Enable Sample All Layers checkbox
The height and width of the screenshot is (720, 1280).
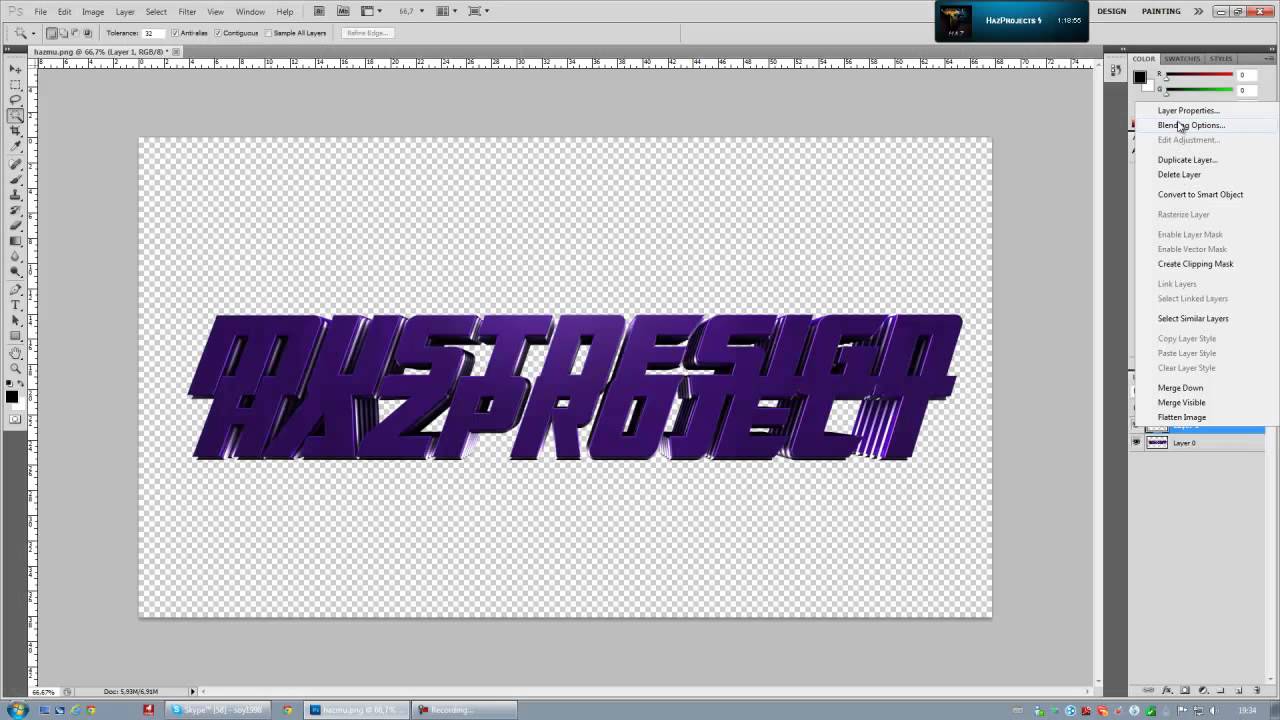(270, 33)
